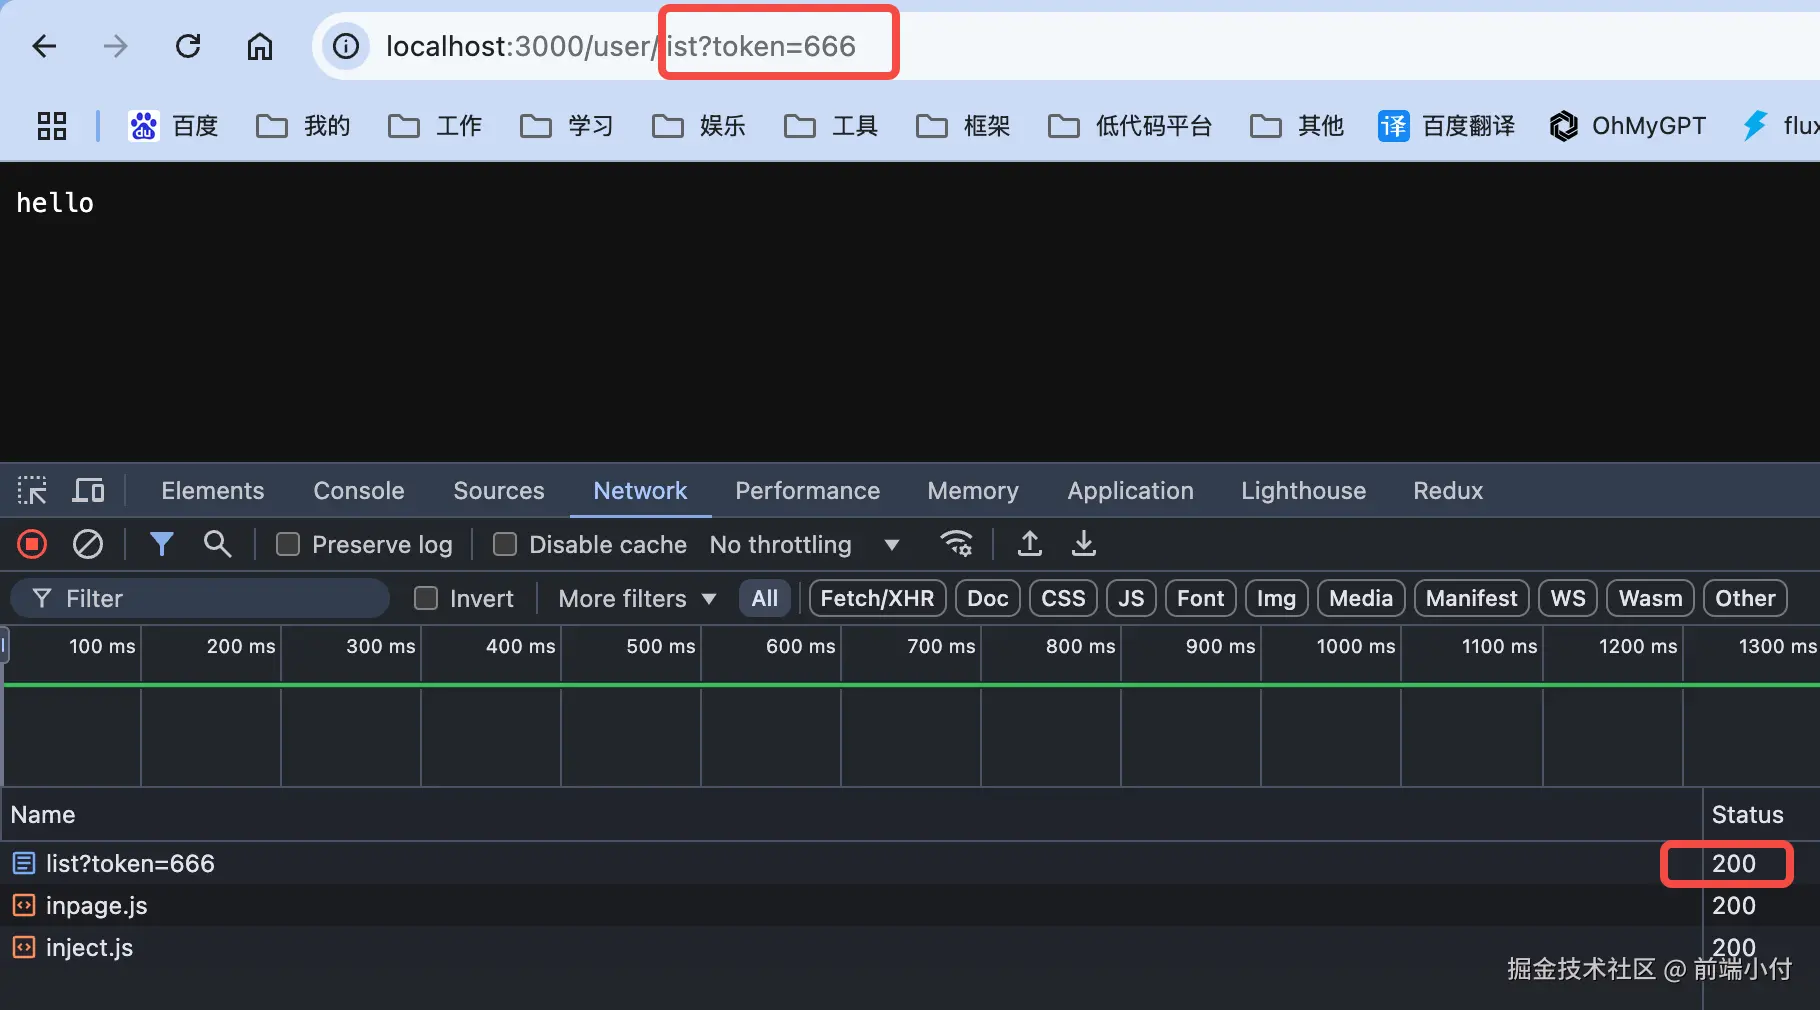
Task: Clear the network log
Action: (x=88, y=544)
